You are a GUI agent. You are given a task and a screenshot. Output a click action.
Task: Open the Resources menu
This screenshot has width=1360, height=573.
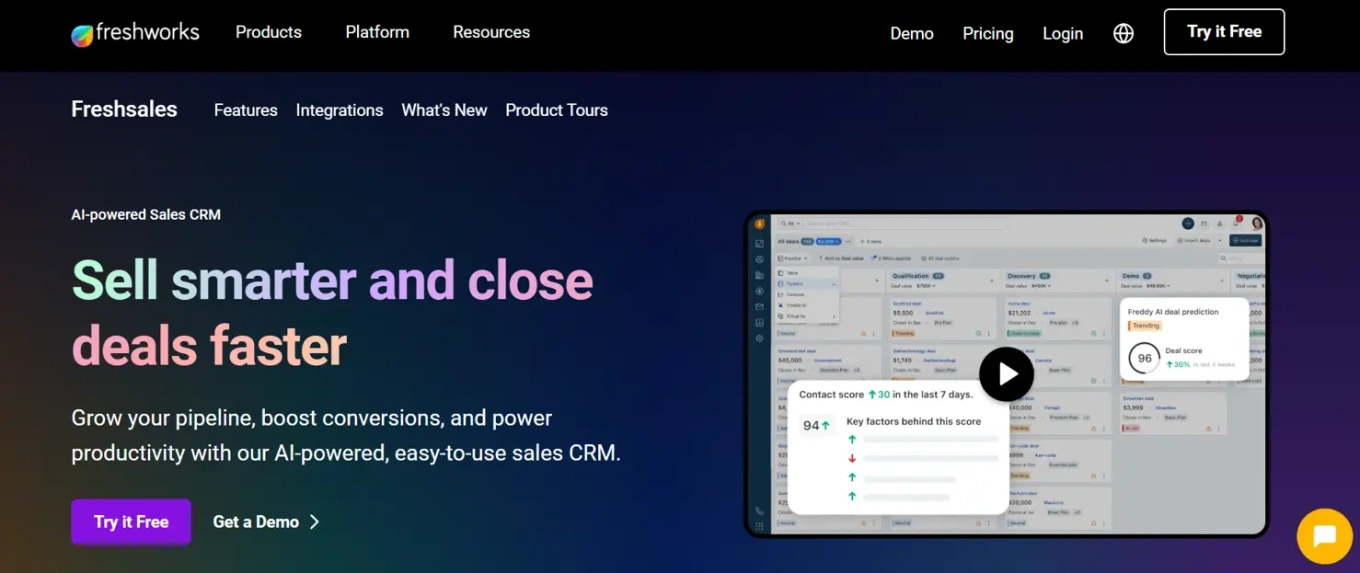(491, 32)
